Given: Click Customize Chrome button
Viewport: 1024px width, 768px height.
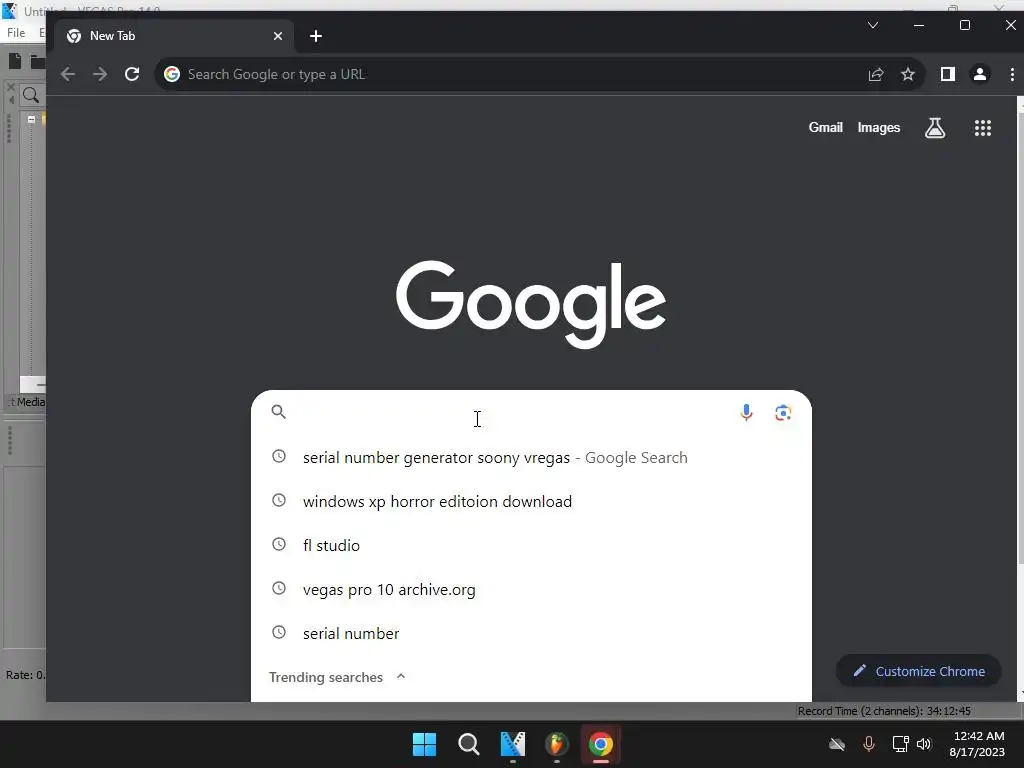Looking at the screenshot, I should point(918,671).
